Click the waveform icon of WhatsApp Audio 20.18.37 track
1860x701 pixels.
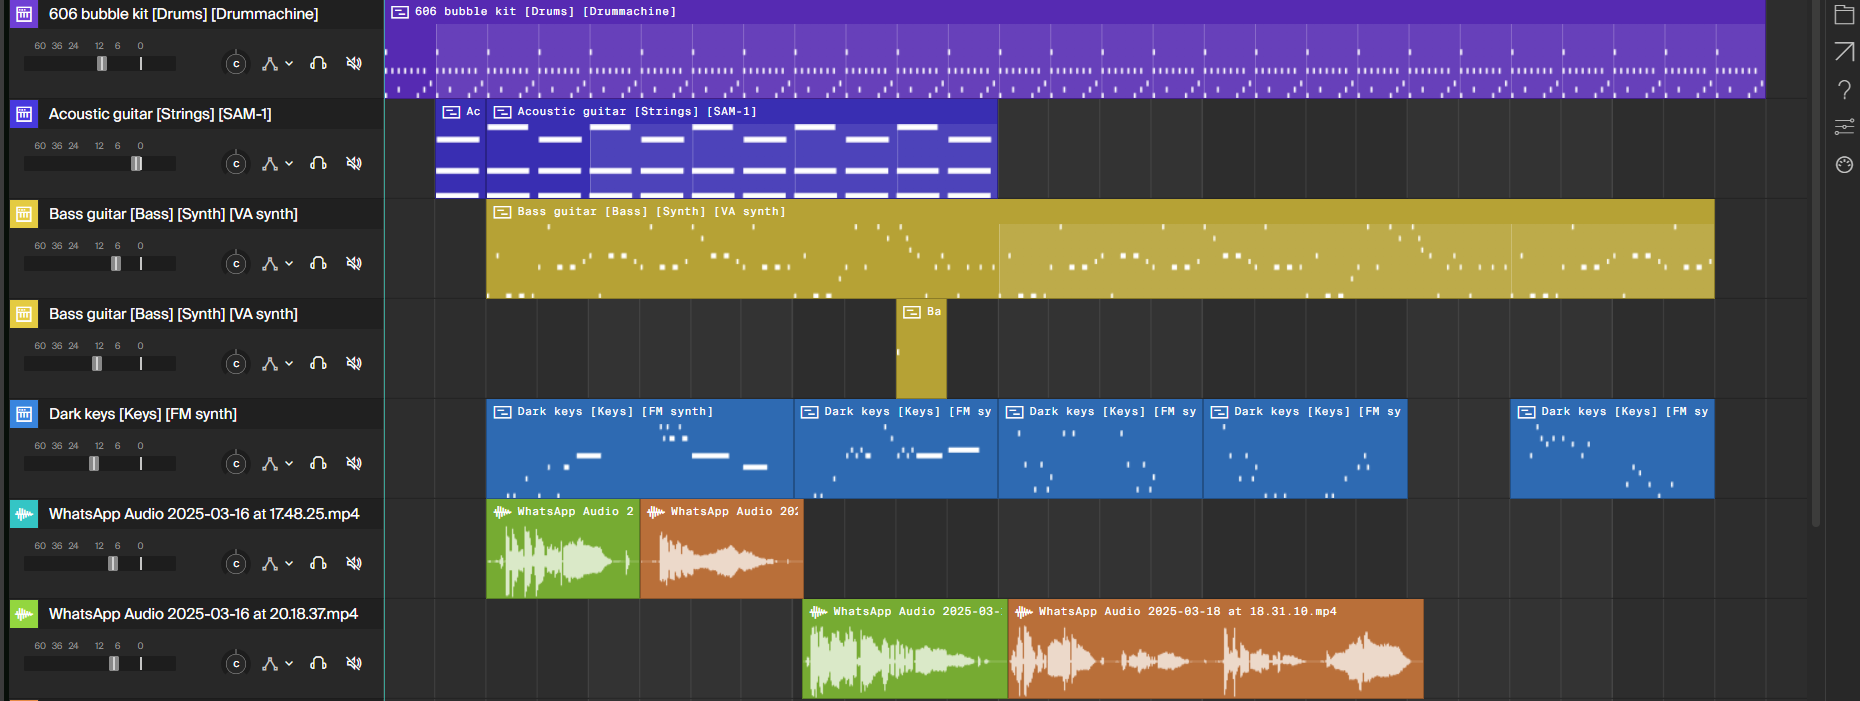pos(24,614)
